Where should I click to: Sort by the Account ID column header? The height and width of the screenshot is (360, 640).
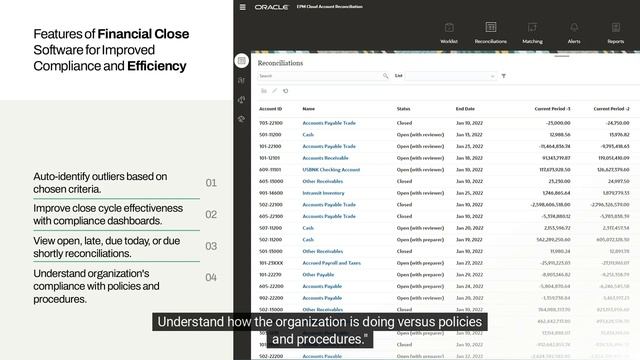click(271, 109)
